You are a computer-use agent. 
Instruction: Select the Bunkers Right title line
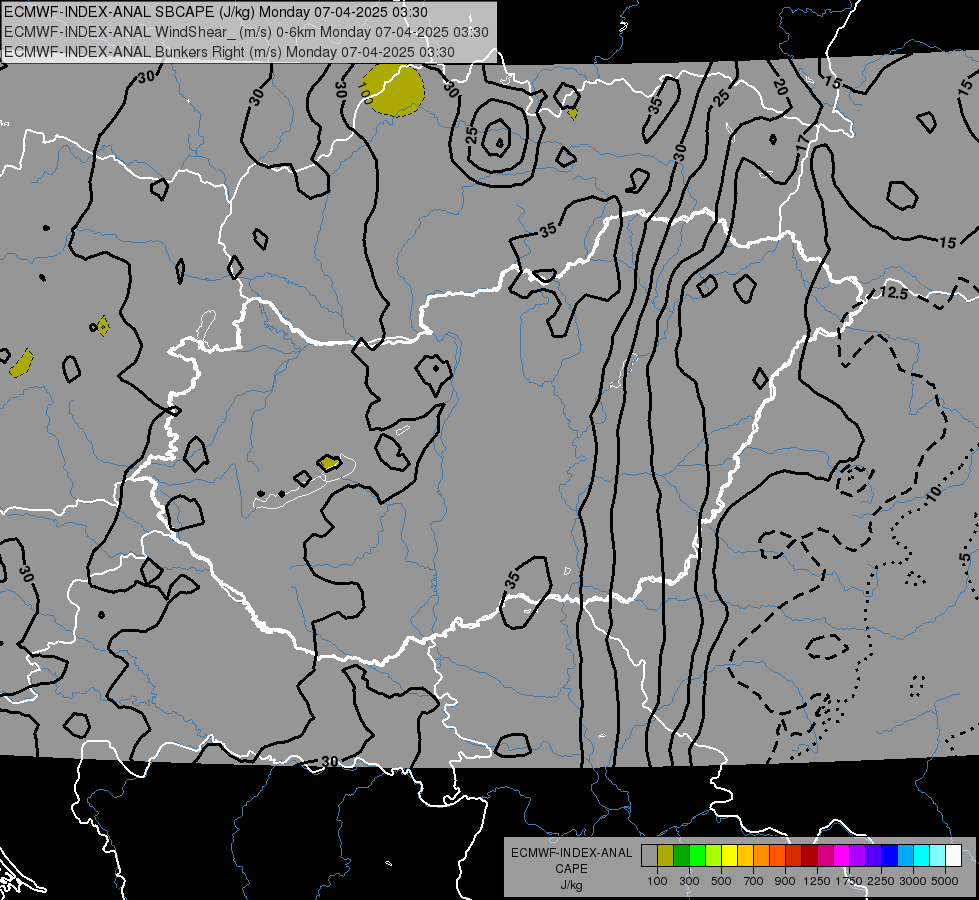(229, 52)
